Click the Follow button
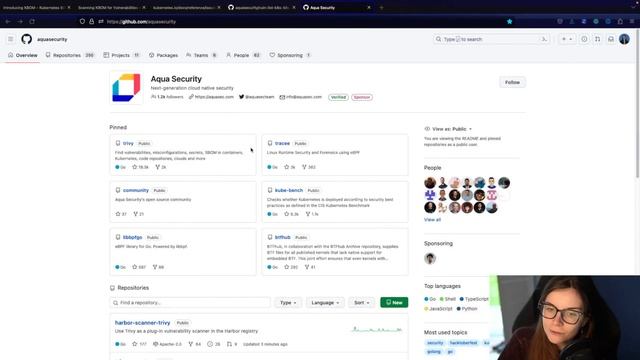640x360 pixels. pos(512,82)
